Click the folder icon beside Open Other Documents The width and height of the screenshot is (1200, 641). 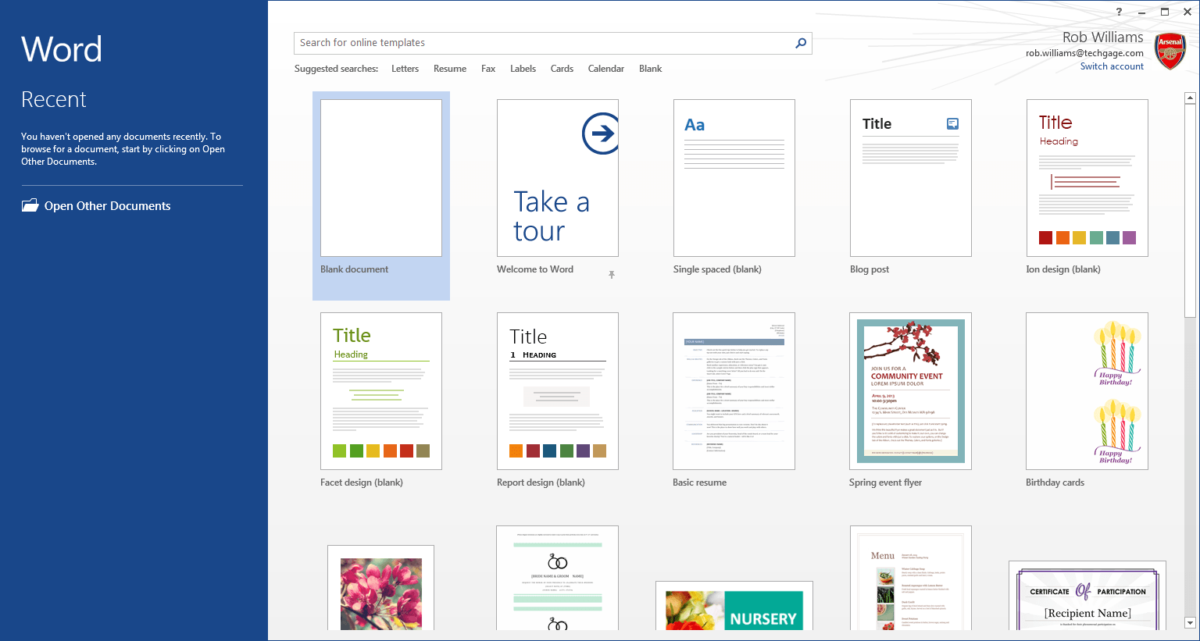[30, 206]
